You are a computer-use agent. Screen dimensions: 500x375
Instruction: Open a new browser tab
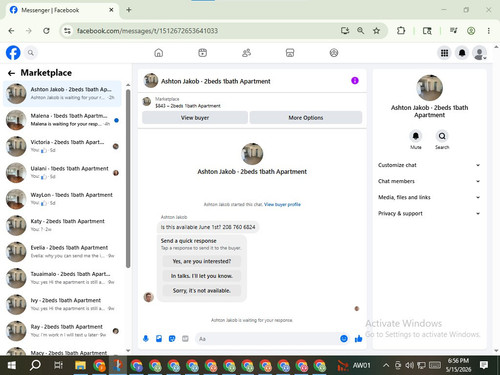[129, 10]
